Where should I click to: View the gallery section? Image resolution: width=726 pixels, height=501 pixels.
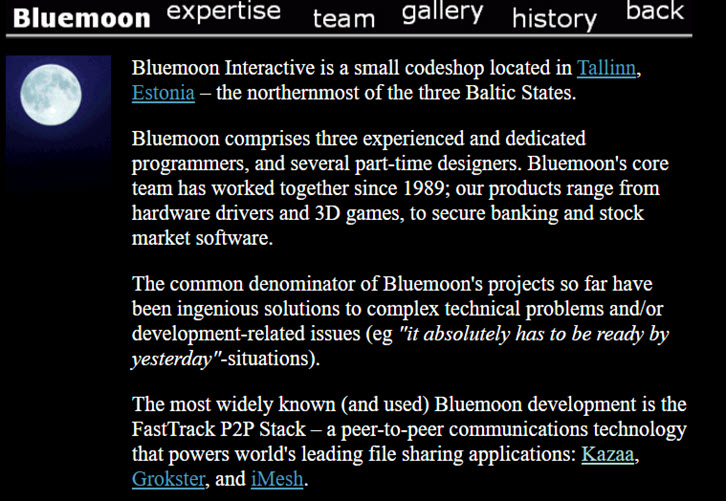tap(443, 12)
